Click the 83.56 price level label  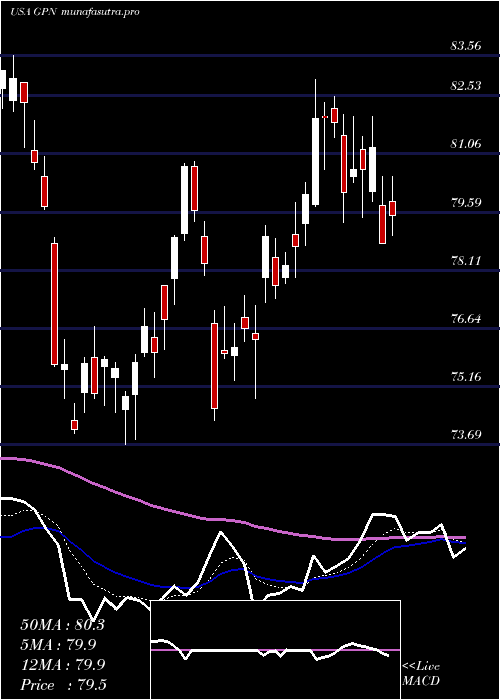467,46
